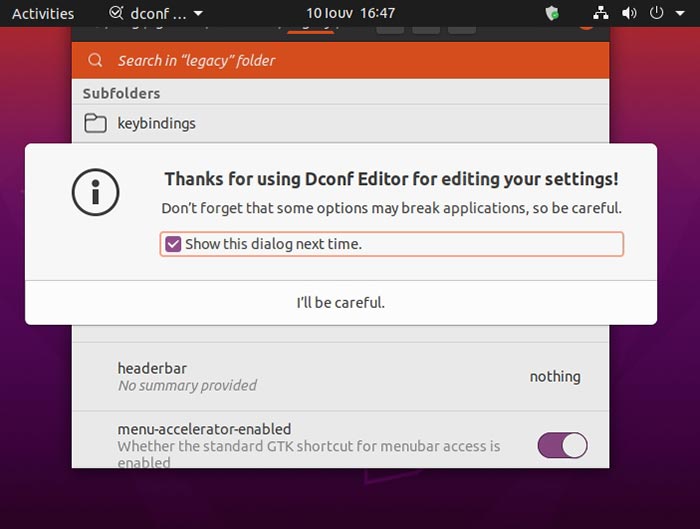The width and height of the screenshot is (700, 529).
Task: Click the I'll be careful button
Action: [x=341, y=303]
